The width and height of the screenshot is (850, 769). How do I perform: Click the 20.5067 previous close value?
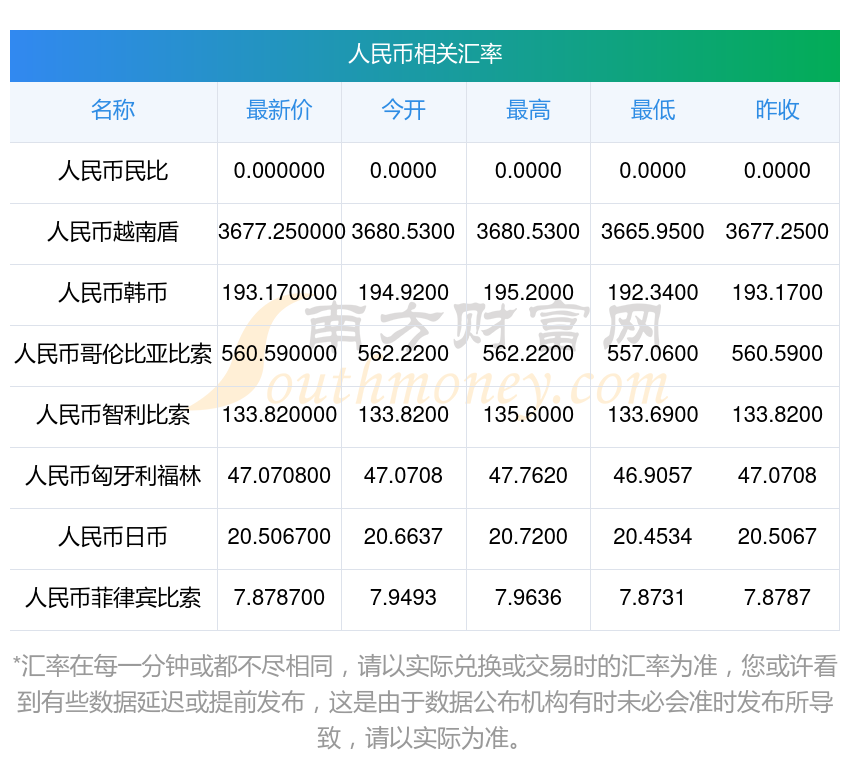coord(777,537)
